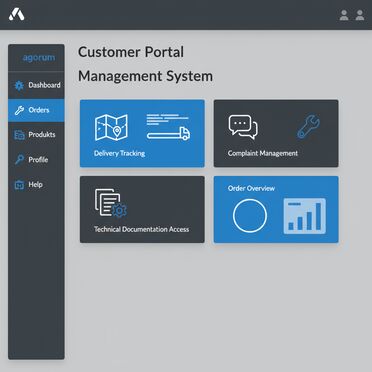Open Help in the sidebar menu
Viewport: 372px width, 372px height.
35,184
